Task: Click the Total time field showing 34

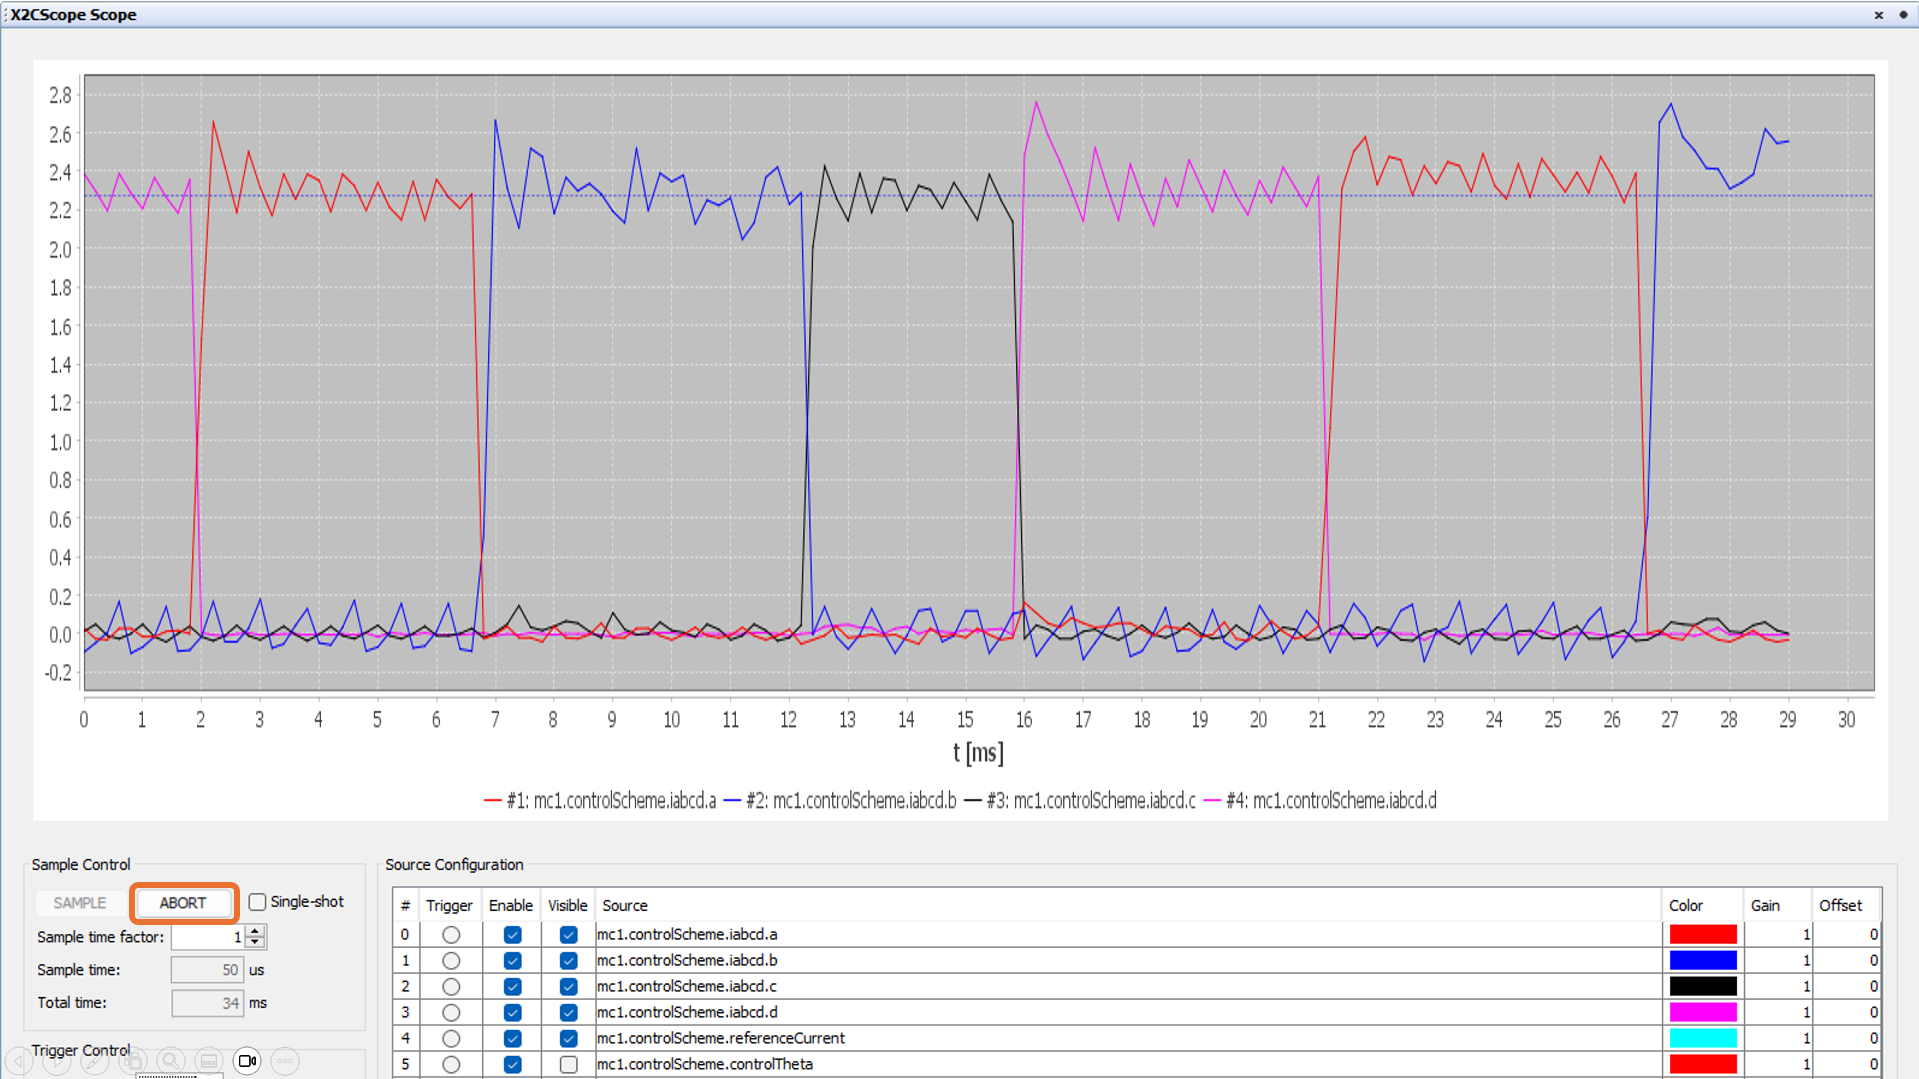Action: (207, 1003)
